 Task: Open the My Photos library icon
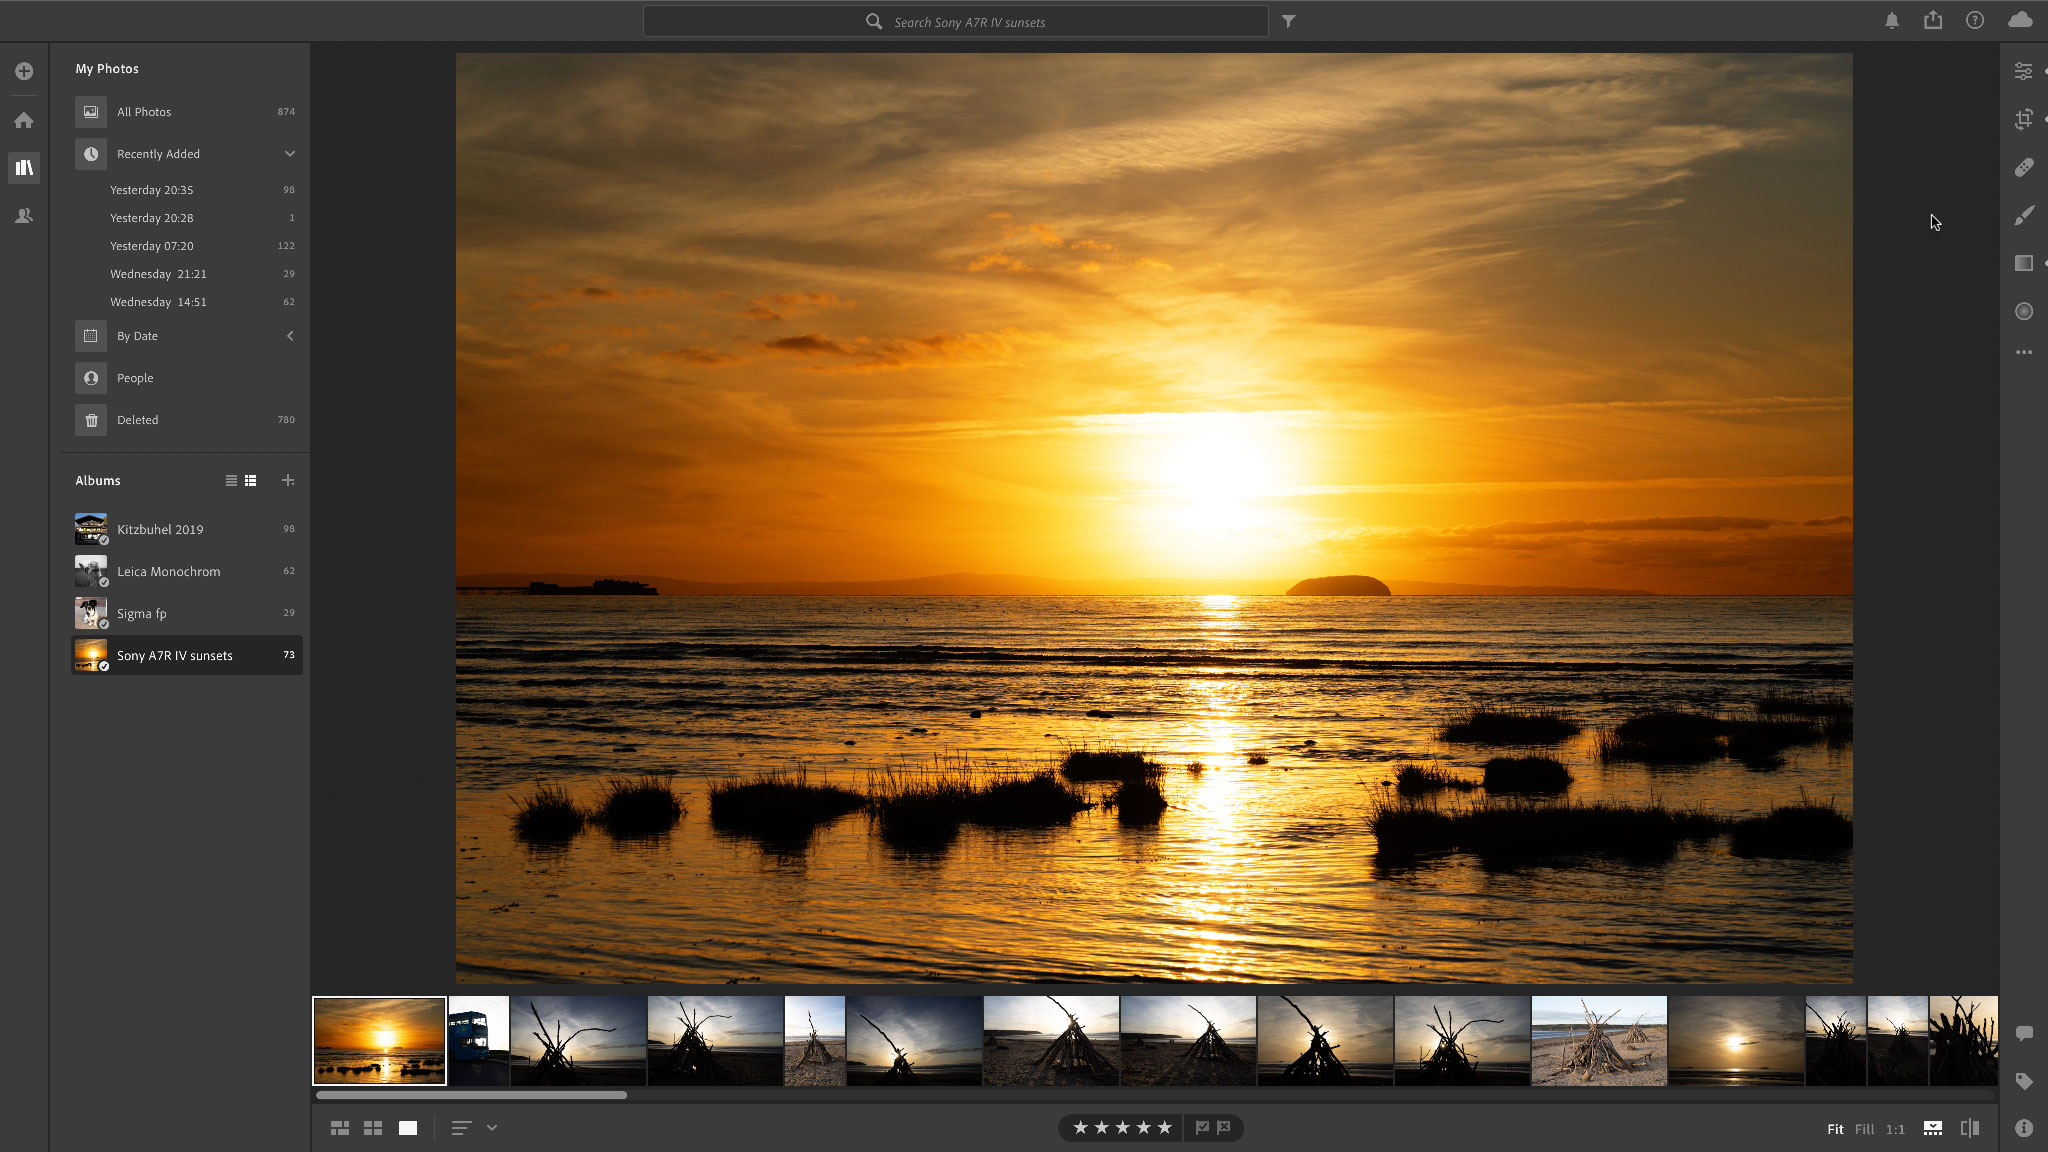24,167
